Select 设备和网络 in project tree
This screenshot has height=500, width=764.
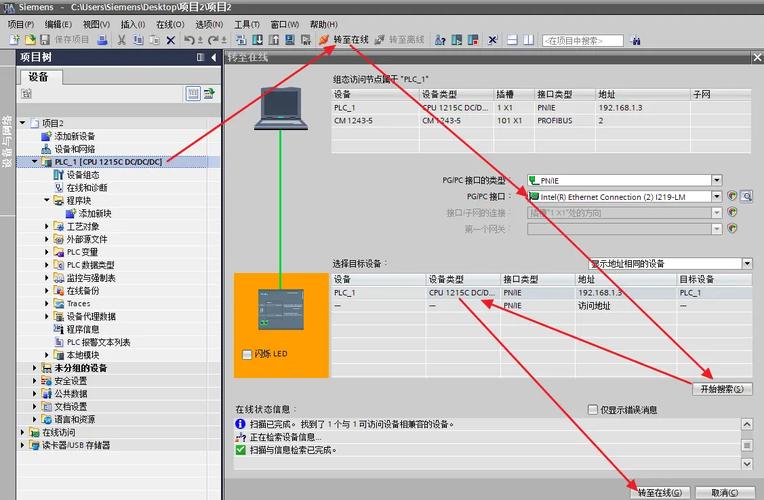(74, 149)
